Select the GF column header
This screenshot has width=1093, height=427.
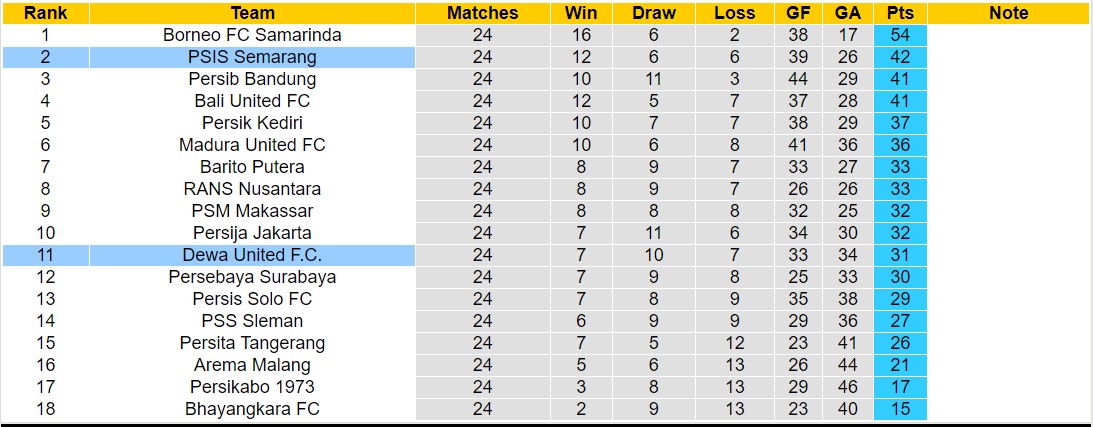[x=799, y=13]
